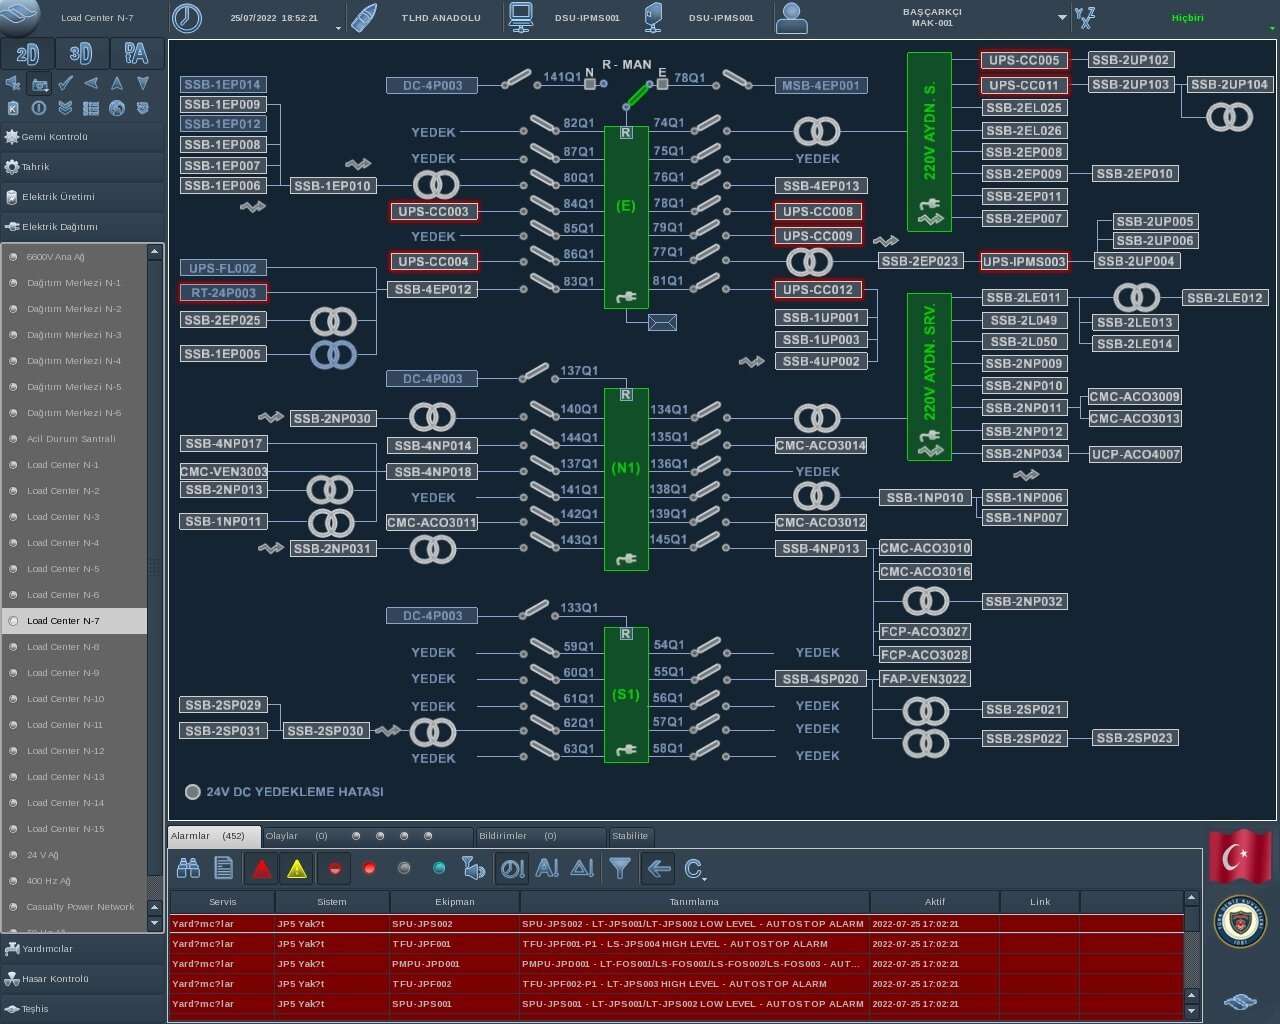Toggle the red triangle critical alarm filter

tap(261, 868)
